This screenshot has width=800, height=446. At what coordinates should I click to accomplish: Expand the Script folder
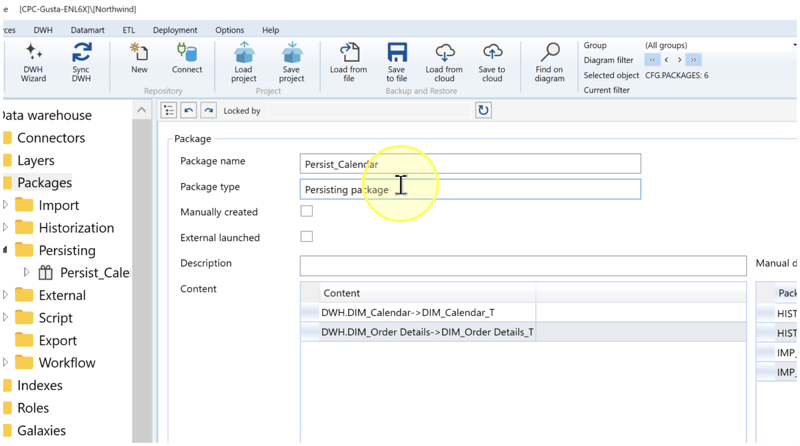[6, 317]
